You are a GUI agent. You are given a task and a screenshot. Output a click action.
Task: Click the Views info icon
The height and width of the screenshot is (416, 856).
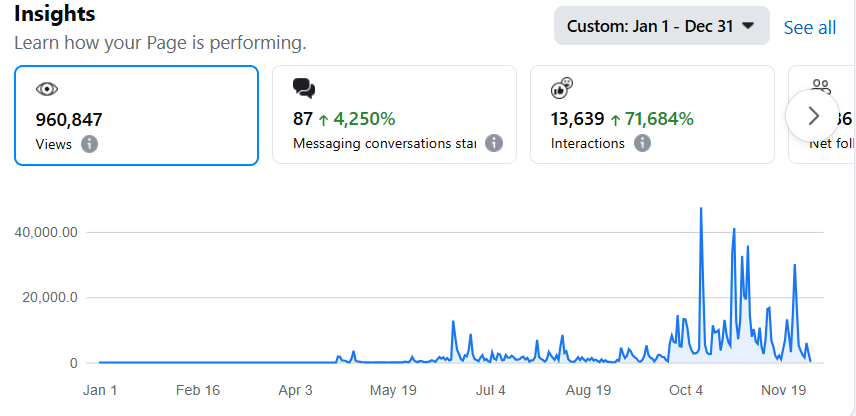(89, 144)
